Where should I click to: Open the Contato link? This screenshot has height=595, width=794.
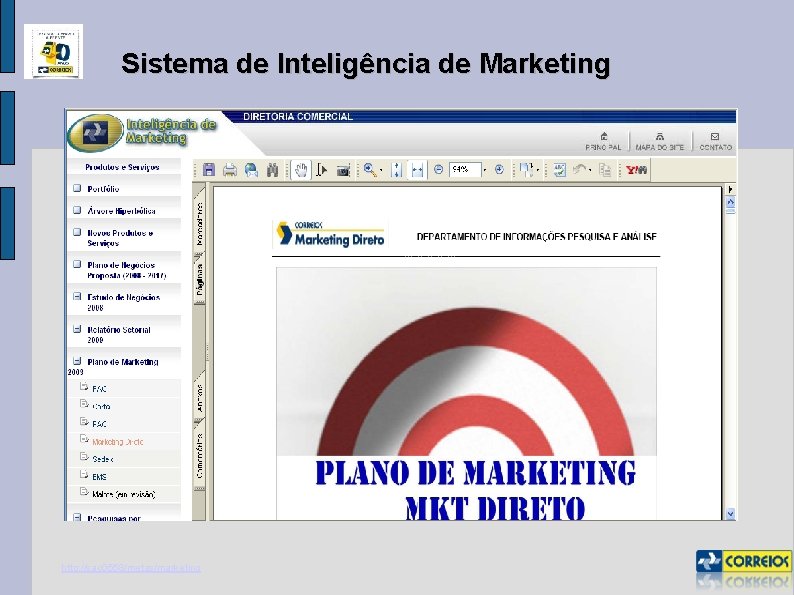716,147
